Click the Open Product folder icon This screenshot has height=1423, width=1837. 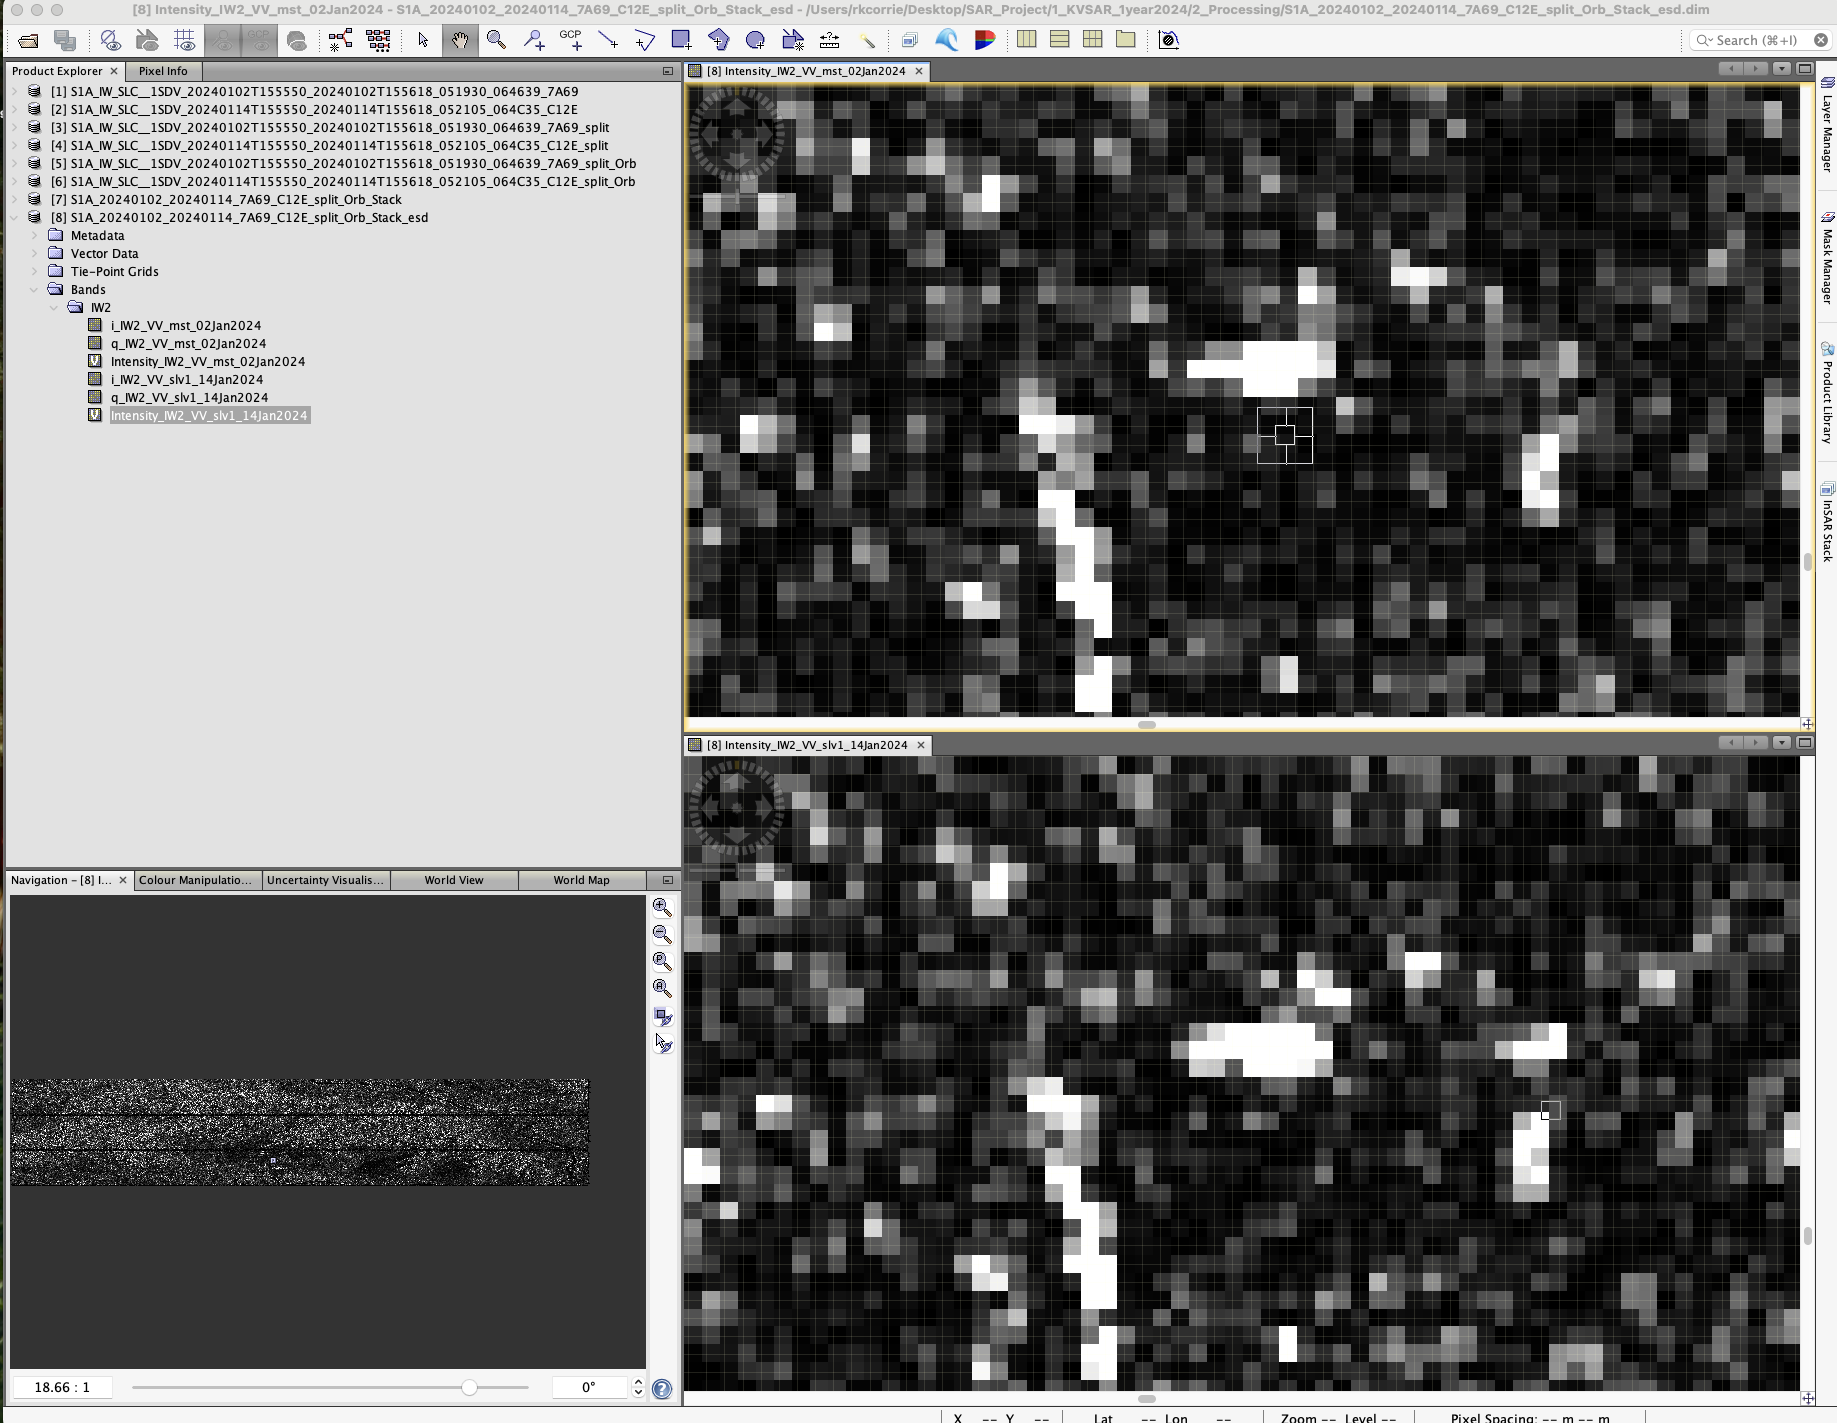tap(28, 40)
